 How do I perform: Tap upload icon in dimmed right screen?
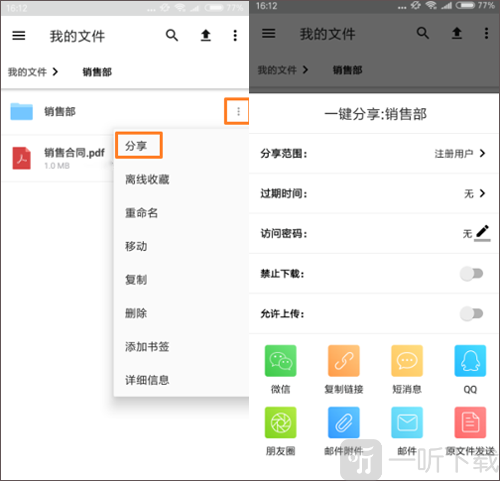coord(457,33)
